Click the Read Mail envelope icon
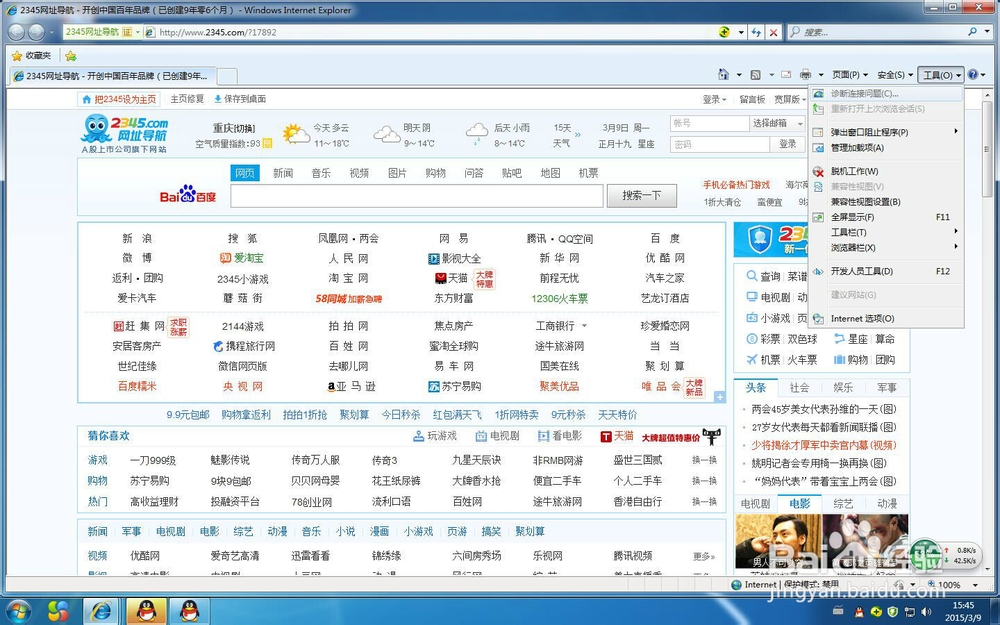 [x=786, y=75]
